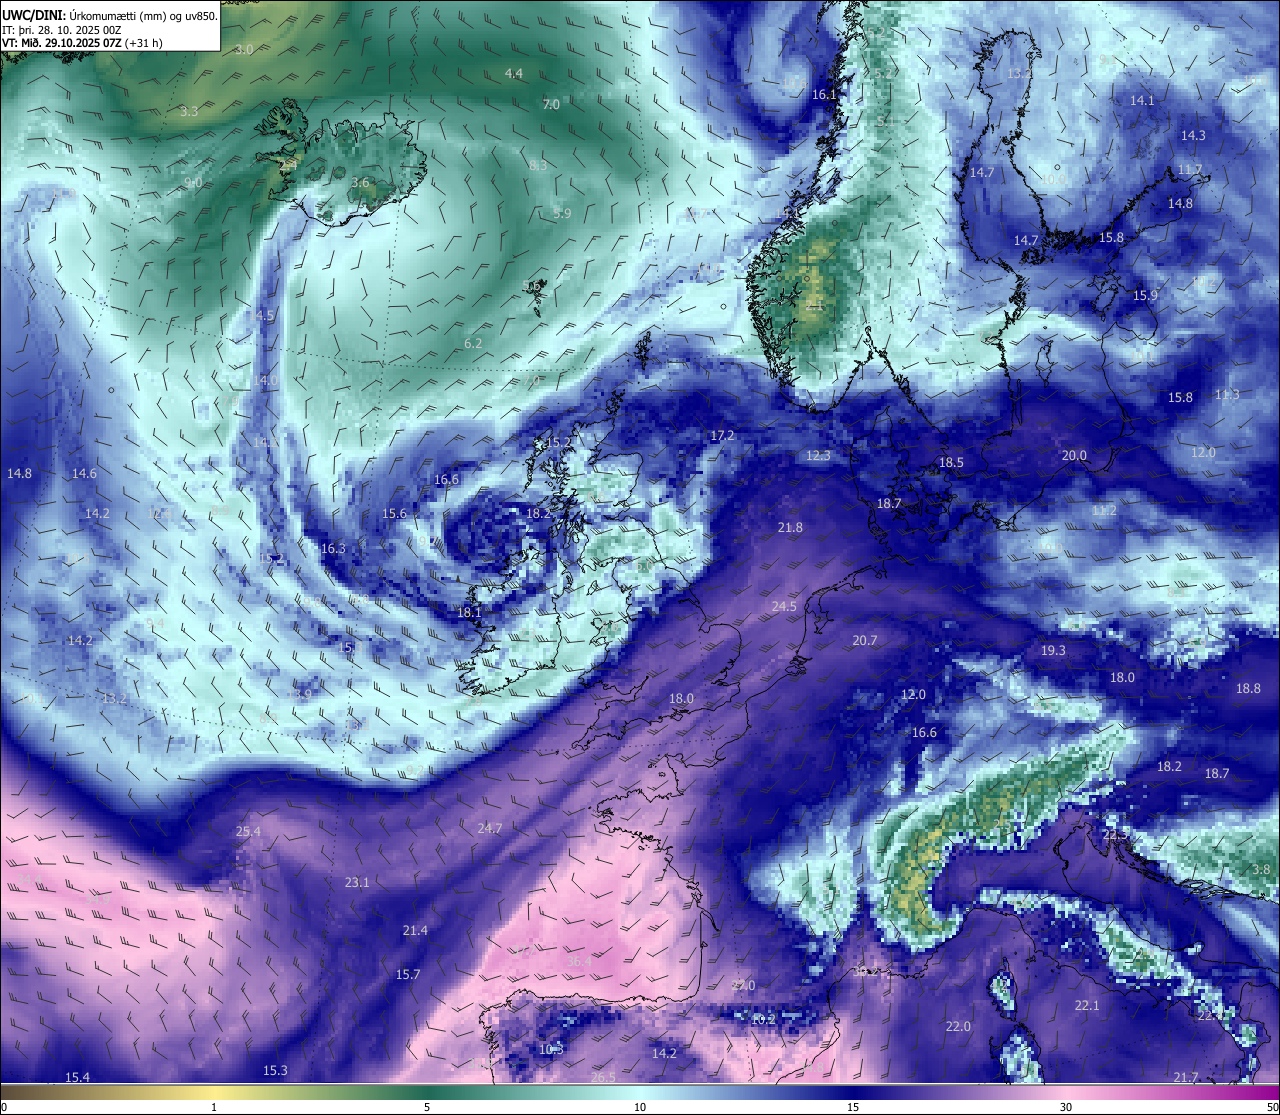This screenshot has height=1115, width=1280.
Task: Click the UWC/DINI map title text
Action: (110, 16)
